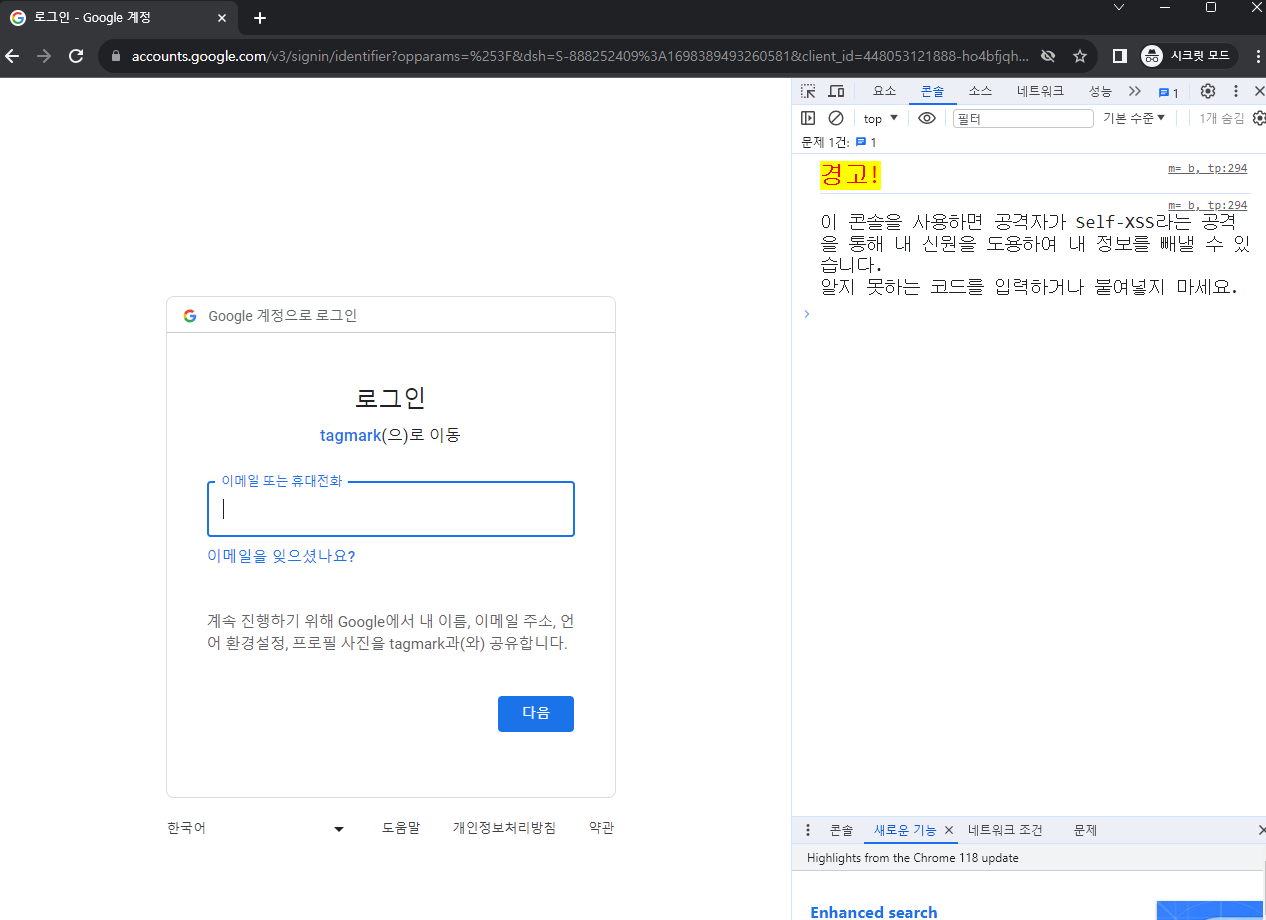The height and width of the screenshot is (920, 1266).
Task: Show the console sidebar icon
Action: point(808,118)
